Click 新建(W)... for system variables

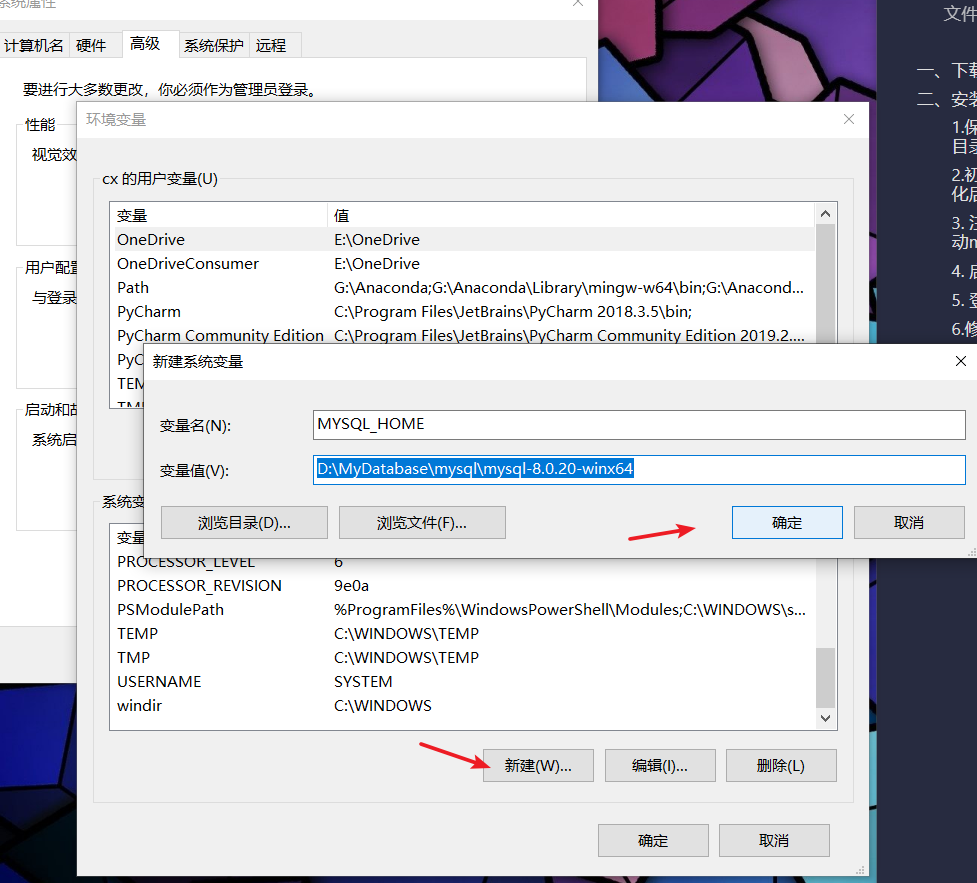click(538, 765)
